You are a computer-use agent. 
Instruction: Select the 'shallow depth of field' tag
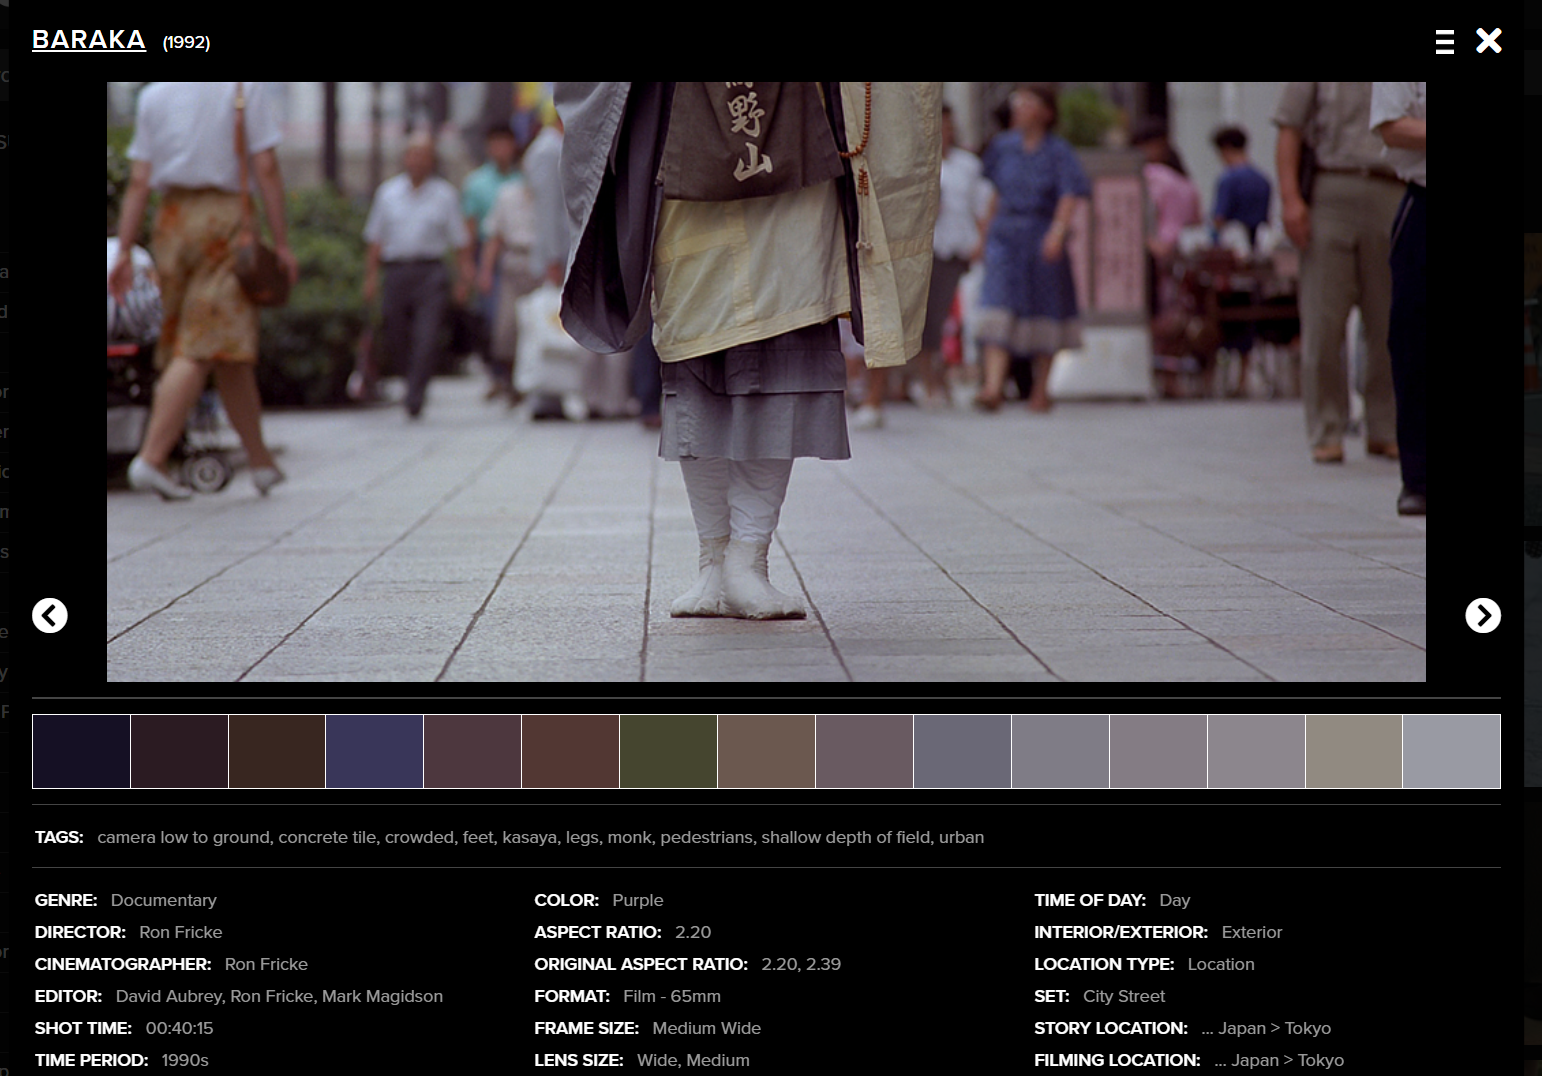click(845, 837)
